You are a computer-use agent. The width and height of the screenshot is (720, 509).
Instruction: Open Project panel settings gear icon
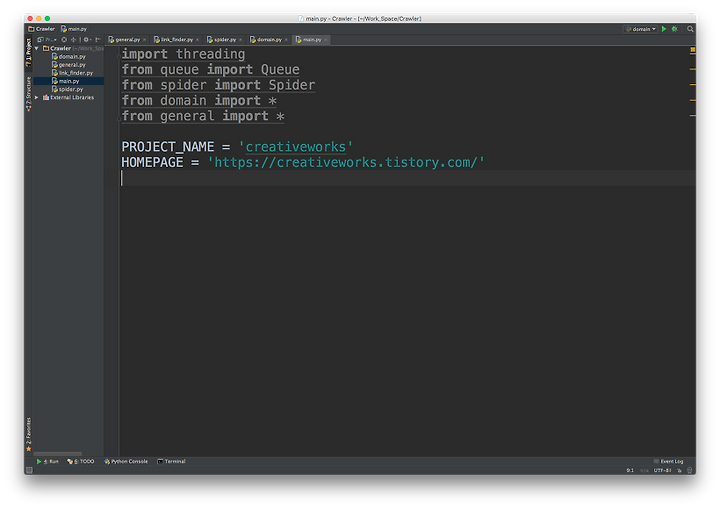point(87,40)
